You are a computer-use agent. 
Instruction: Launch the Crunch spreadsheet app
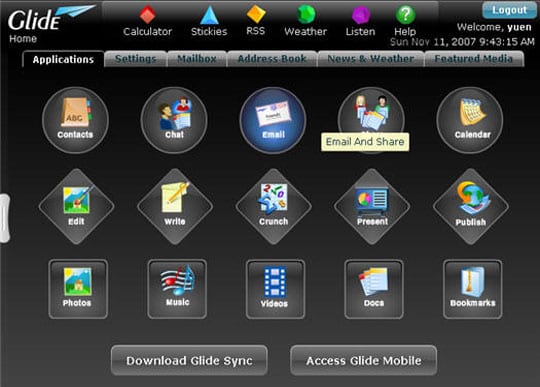coord(274,207)
